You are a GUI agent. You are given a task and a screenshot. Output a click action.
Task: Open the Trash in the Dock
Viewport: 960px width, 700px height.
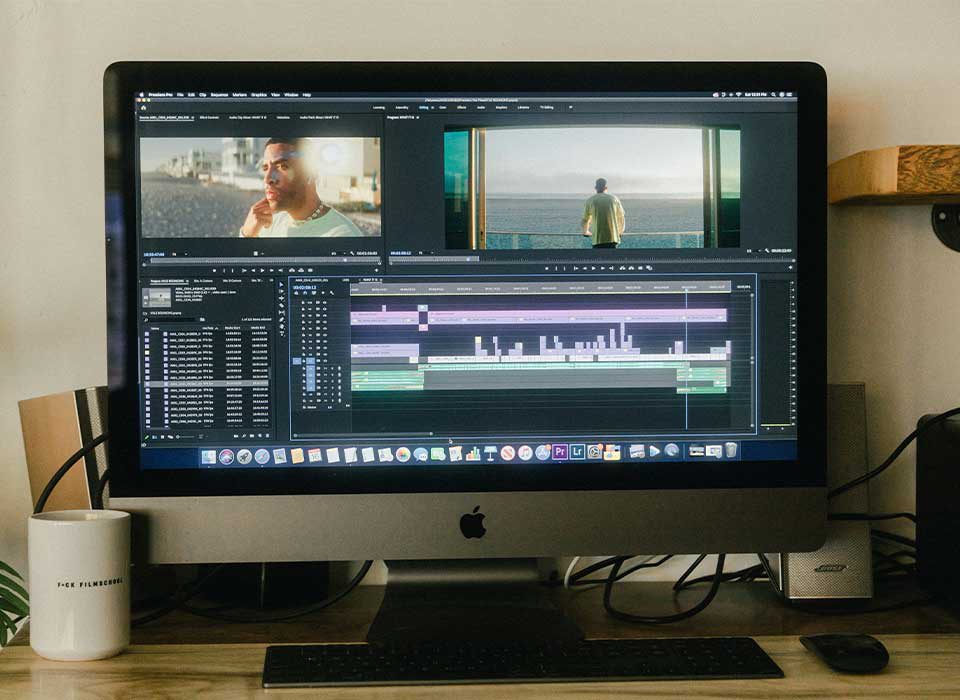[x=731, y=450]
